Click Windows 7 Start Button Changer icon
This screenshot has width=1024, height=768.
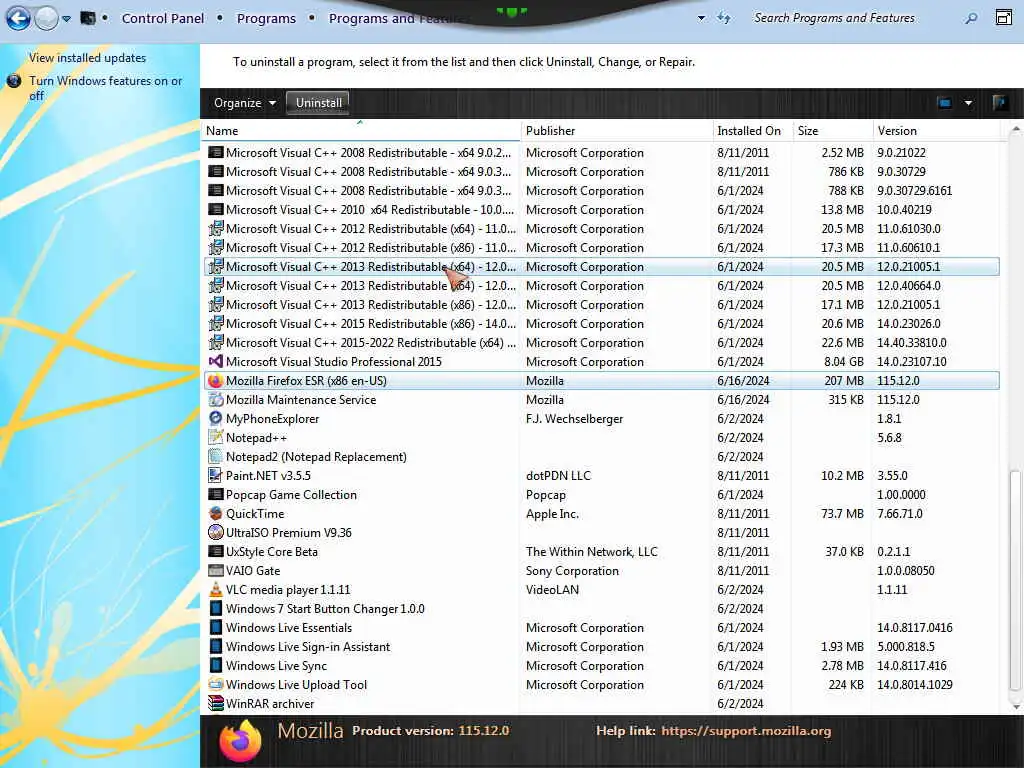pyautogui.click(x=216, y=608)
